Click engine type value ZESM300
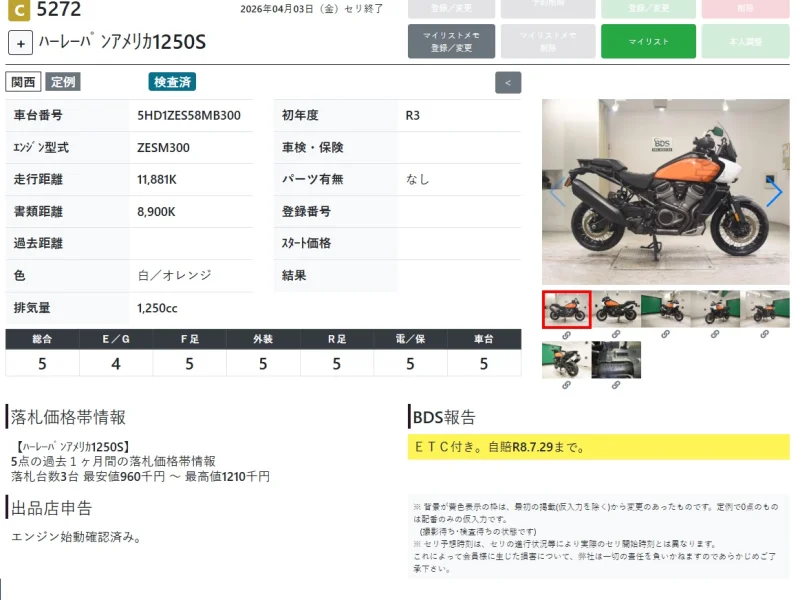Image resolution: width=800 pixels, height=600 pixels. (x=163, y=148)
